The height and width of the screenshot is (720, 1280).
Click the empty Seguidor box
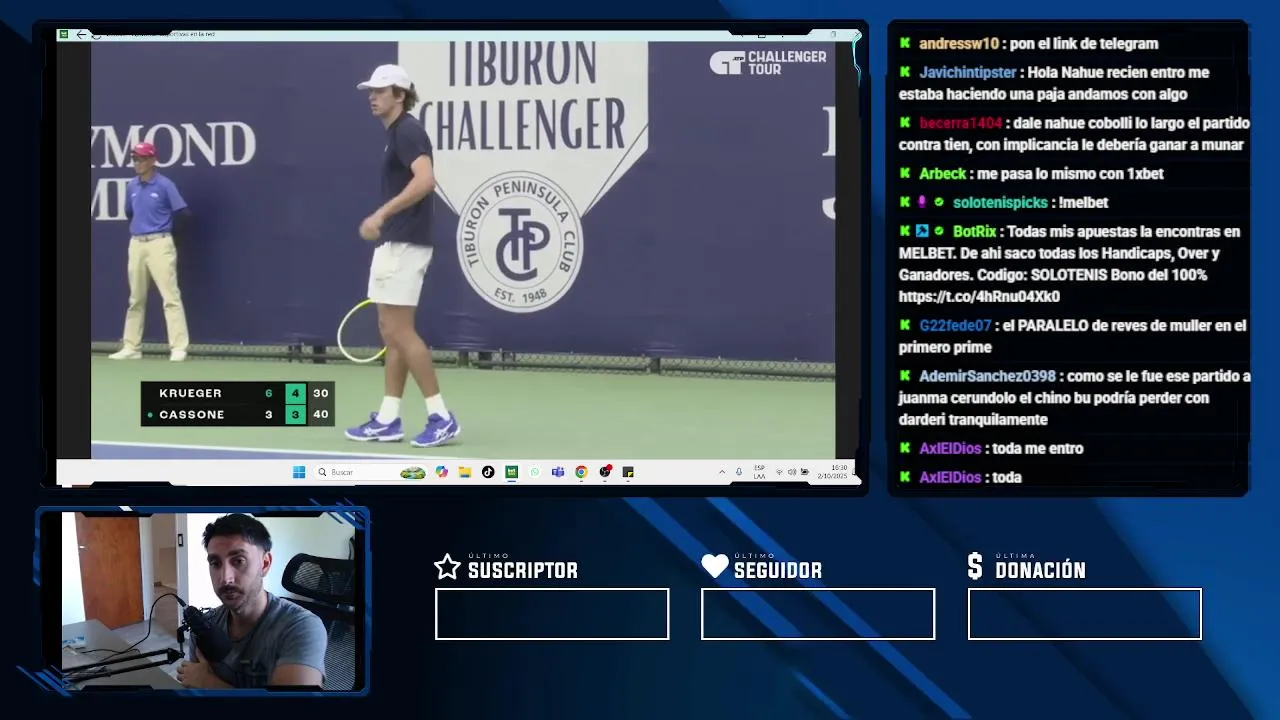pos(818,614)
